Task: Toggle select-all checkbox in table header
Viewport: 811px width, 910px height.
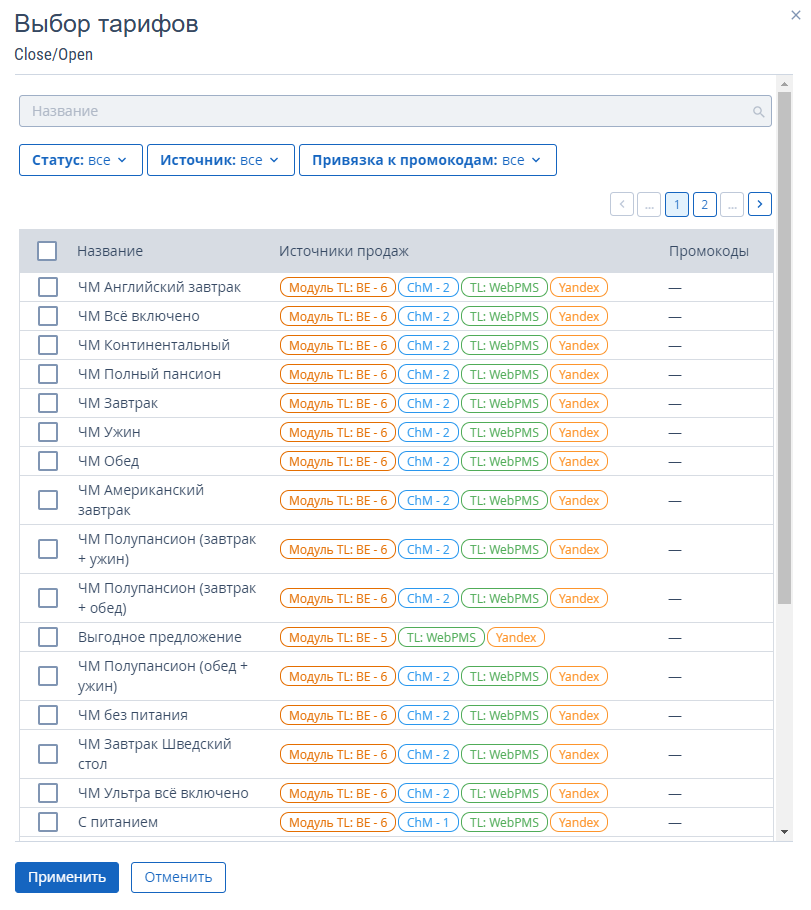Action: (x=47, y=251)
